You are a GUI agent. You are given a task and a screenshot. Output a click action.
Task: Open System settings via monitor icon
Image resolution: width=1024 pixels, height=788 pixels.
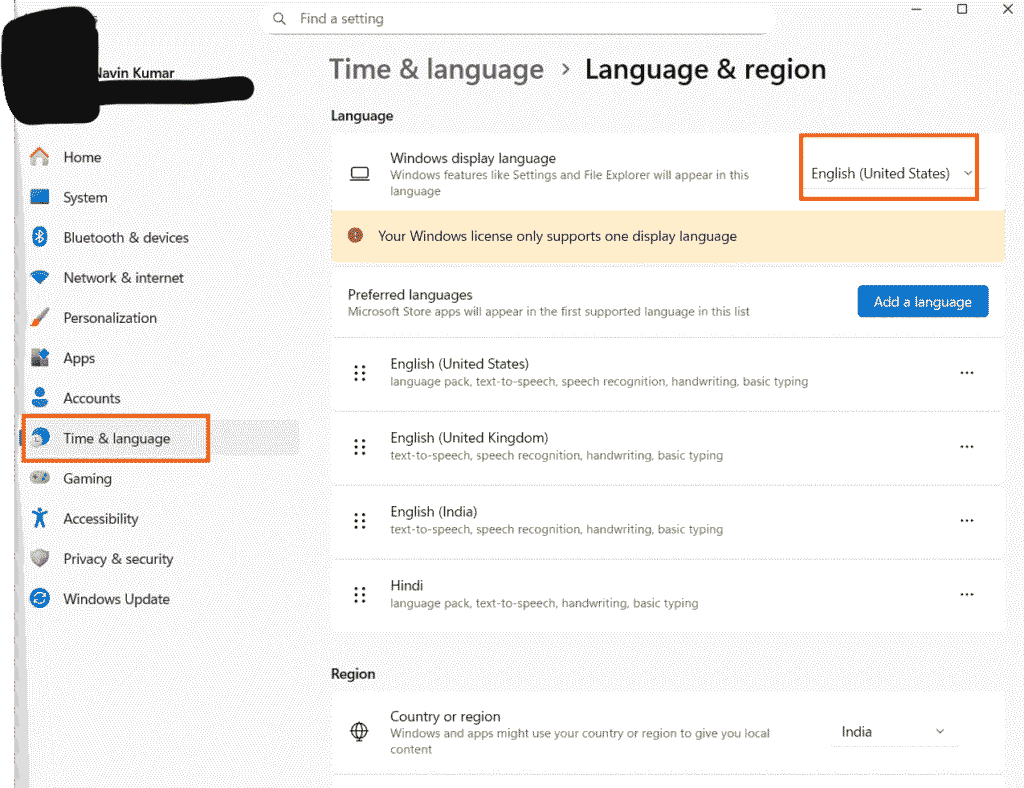[40, 197]
